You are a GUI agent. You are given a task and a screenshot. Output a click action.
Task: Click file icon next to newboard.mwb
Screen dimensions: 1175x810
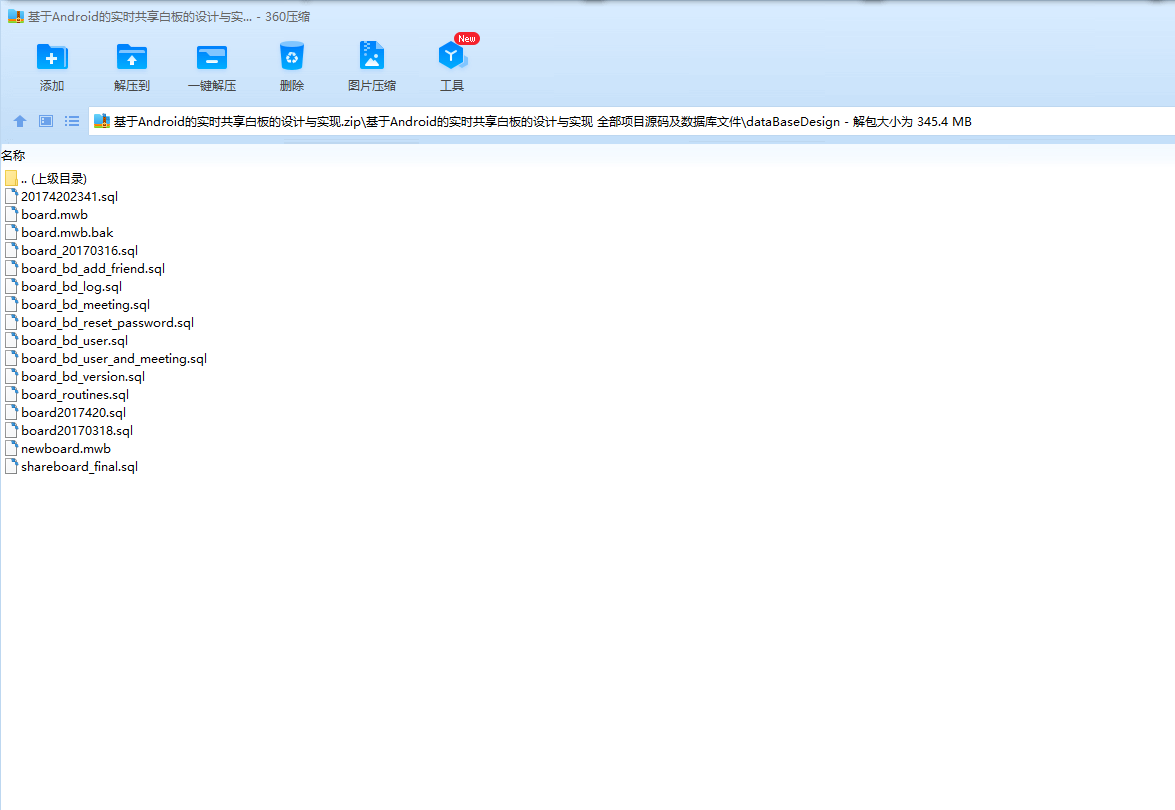click(11, 448)
